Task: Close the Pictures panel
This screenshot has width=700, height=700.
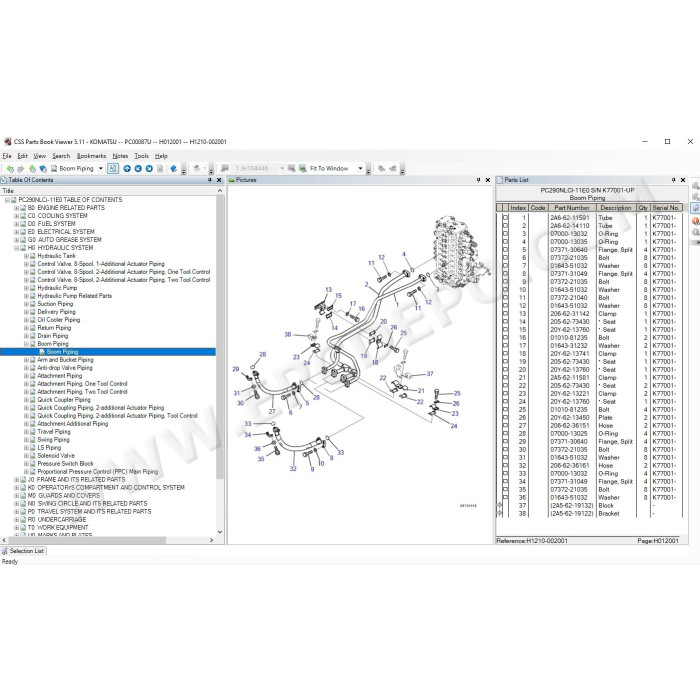Action: pos(488,180)
